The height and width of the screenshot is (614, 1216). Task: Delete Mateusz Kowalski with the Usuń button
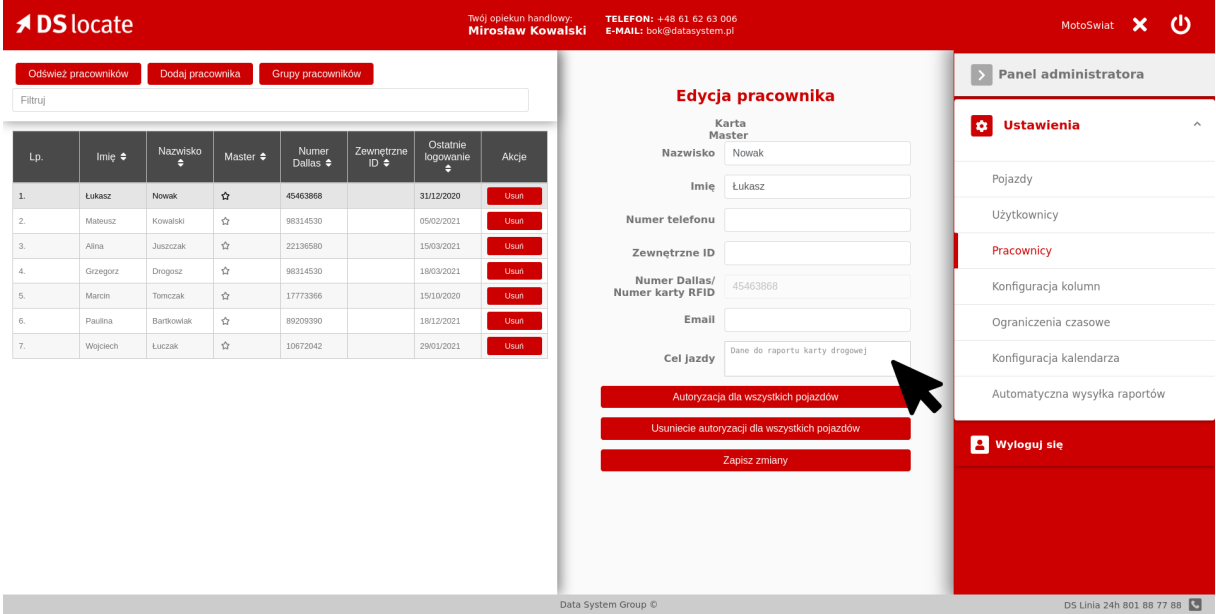point(514,221)
